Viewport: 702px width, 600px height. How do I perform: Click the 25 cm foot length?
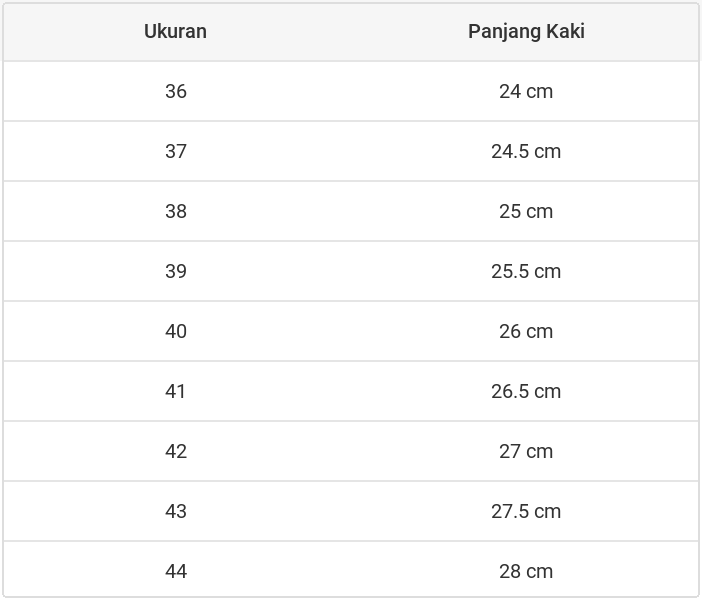click(x=526, y=211)
